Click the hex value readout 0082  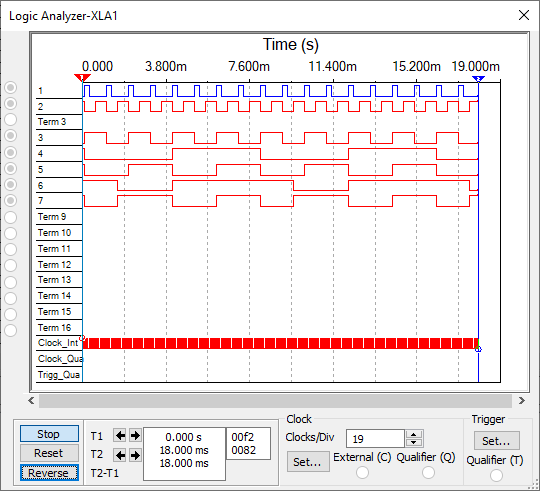(243, 450)
